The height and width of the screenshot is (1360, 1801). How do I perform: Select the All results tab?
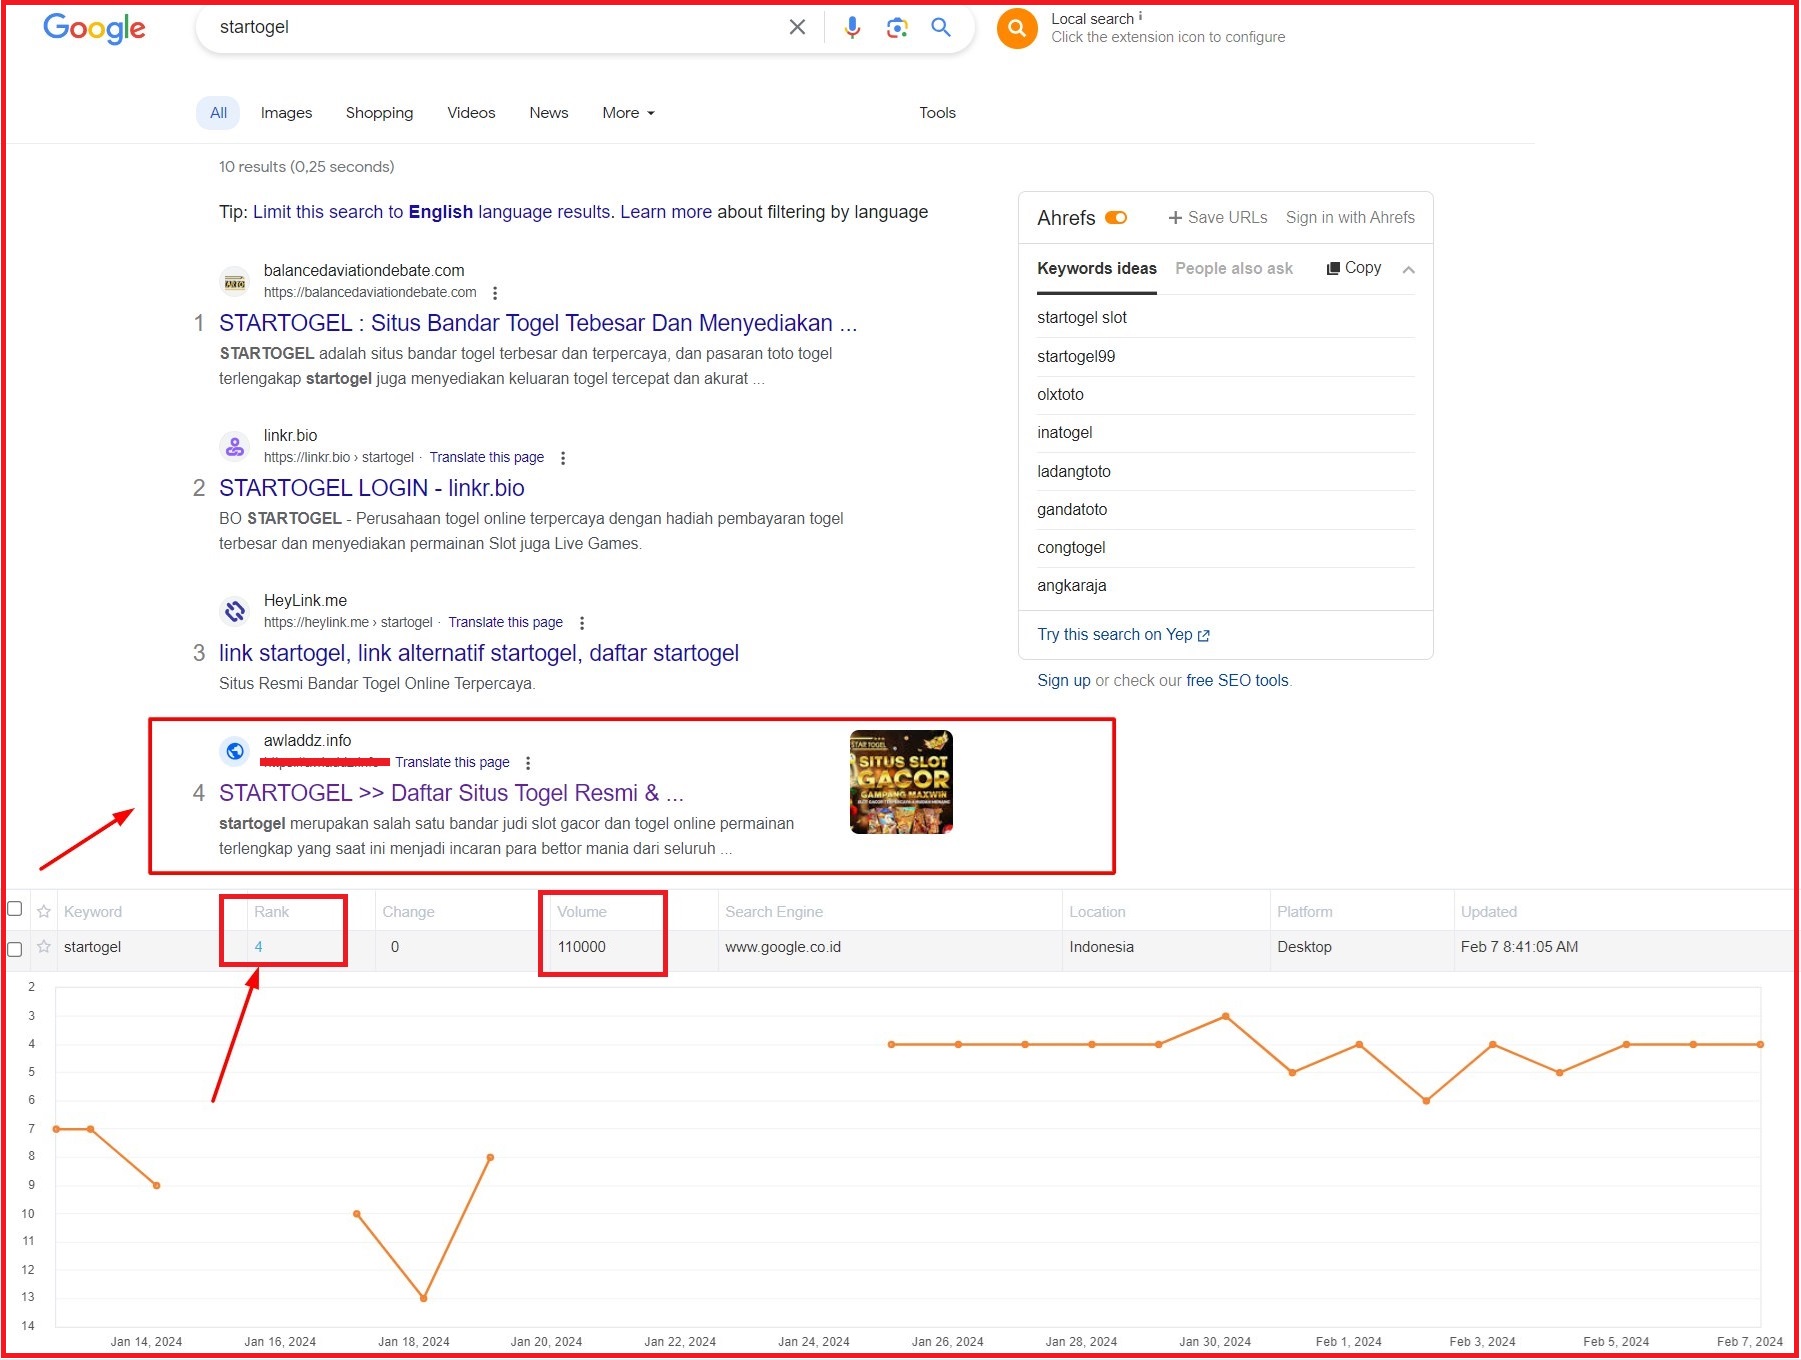[218, 113]
